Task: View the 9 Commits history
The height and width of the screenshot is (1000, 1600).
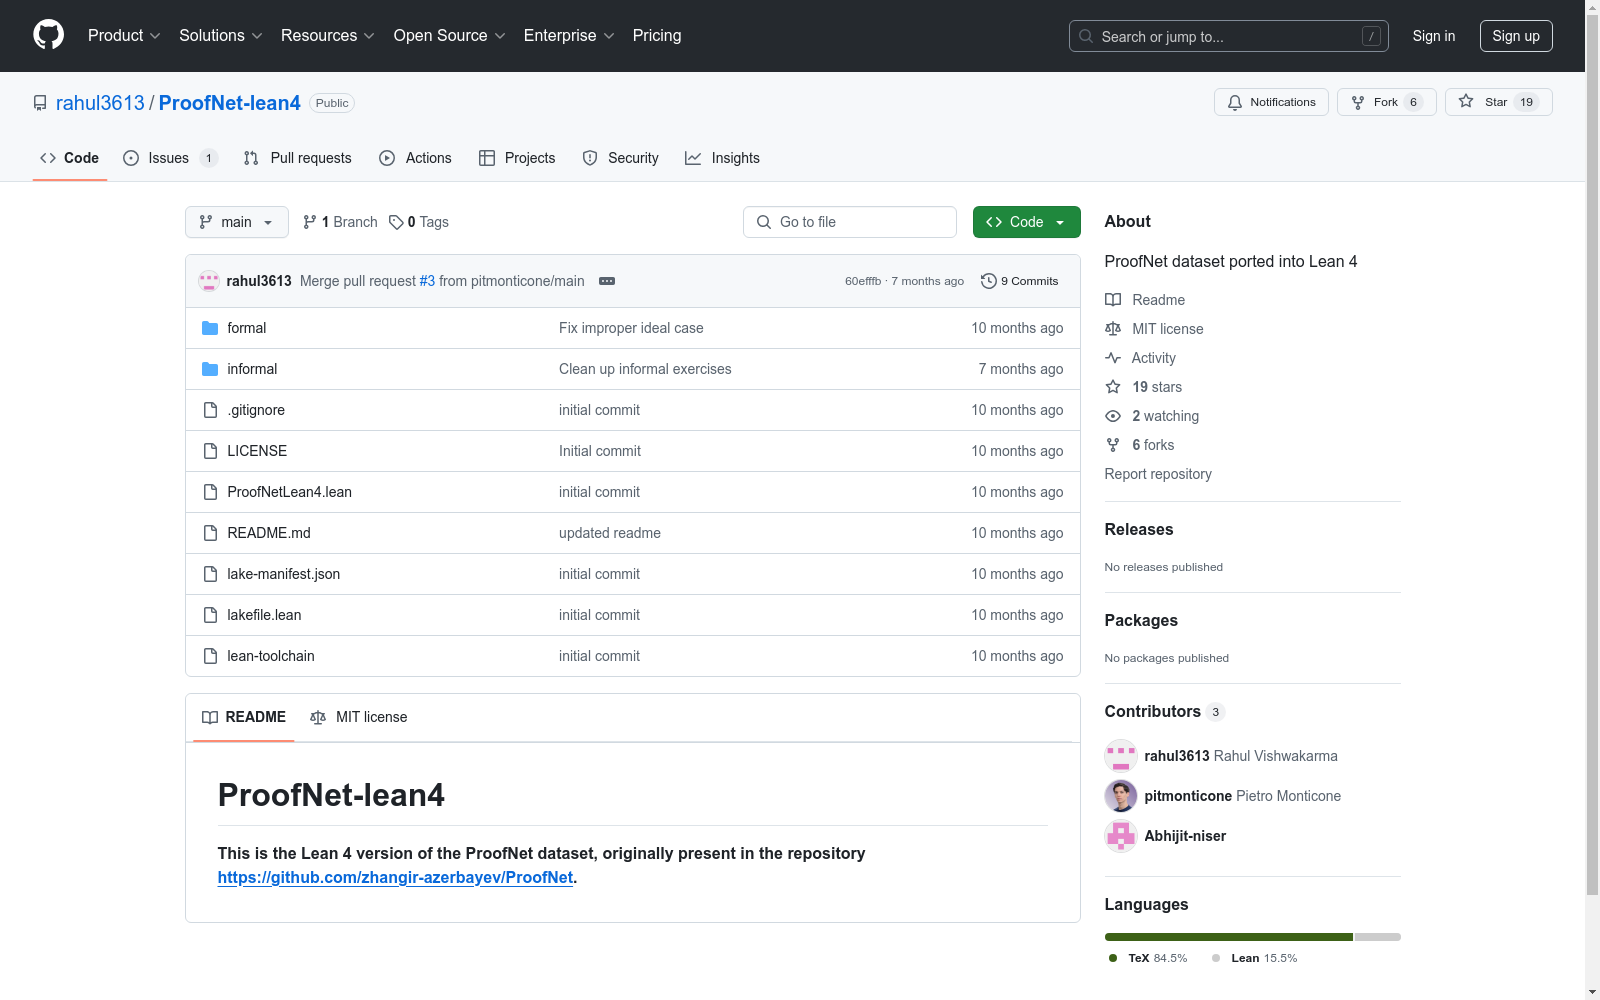Action: [x=1020, y=281]
